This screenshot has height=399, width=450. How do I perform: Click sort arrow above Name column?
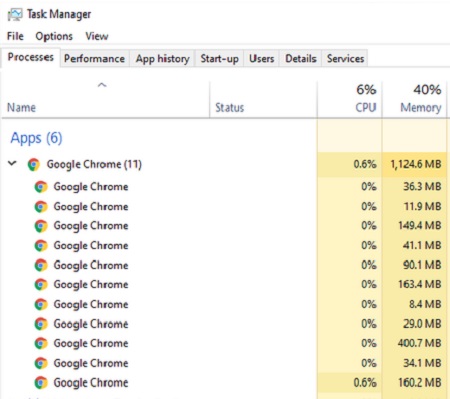point(102,85)
